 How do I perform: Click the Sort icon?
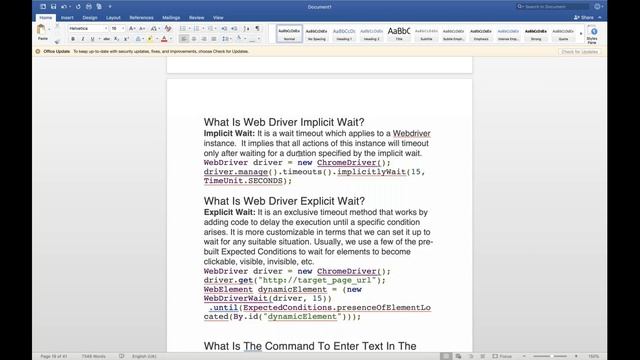click(246, 28)
